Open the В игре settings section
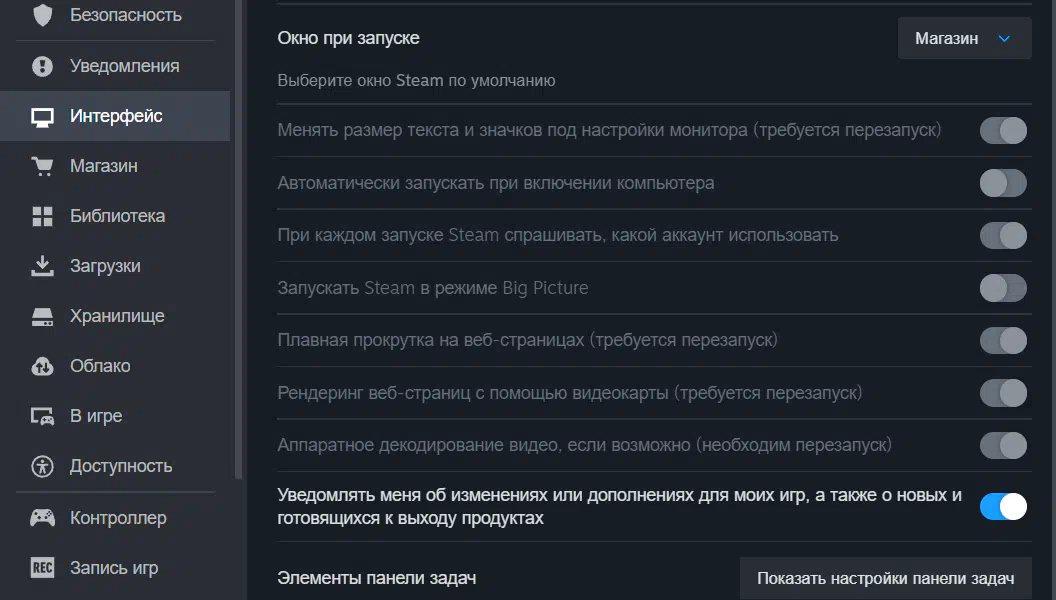The width and height of the screenshot is (1056, 600). (x=96, y=416)
